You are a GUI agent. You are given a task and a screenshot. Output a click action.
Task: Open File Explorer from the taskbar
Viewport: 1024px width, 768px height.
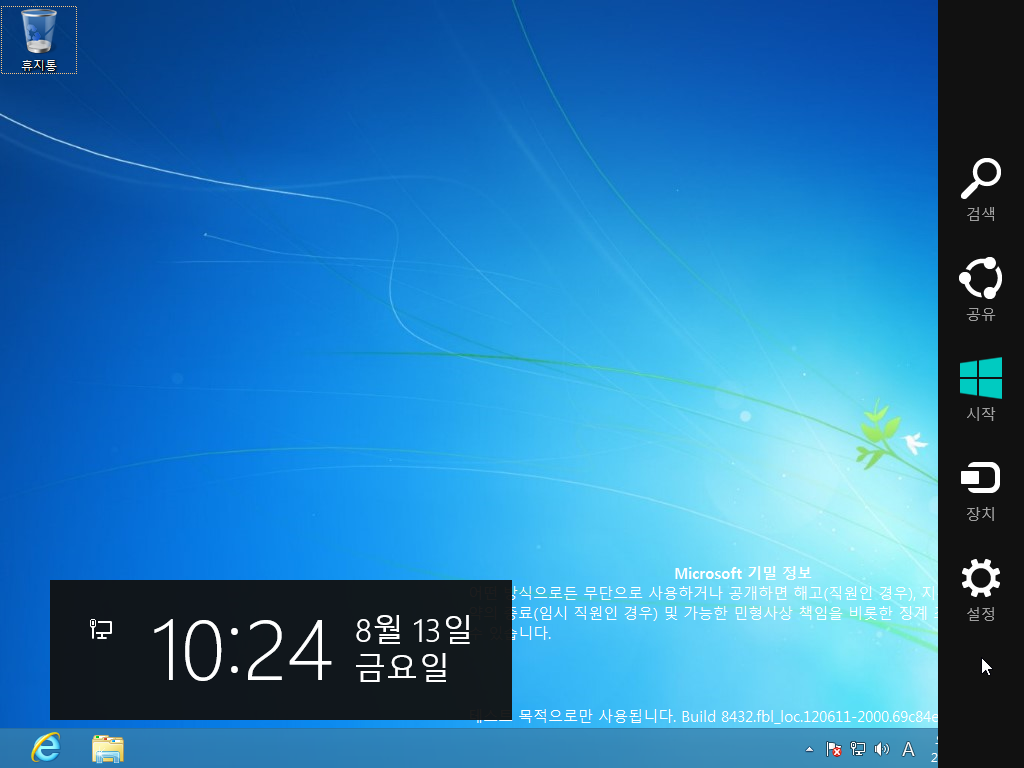pyautogui.click(x=108, y=748)
